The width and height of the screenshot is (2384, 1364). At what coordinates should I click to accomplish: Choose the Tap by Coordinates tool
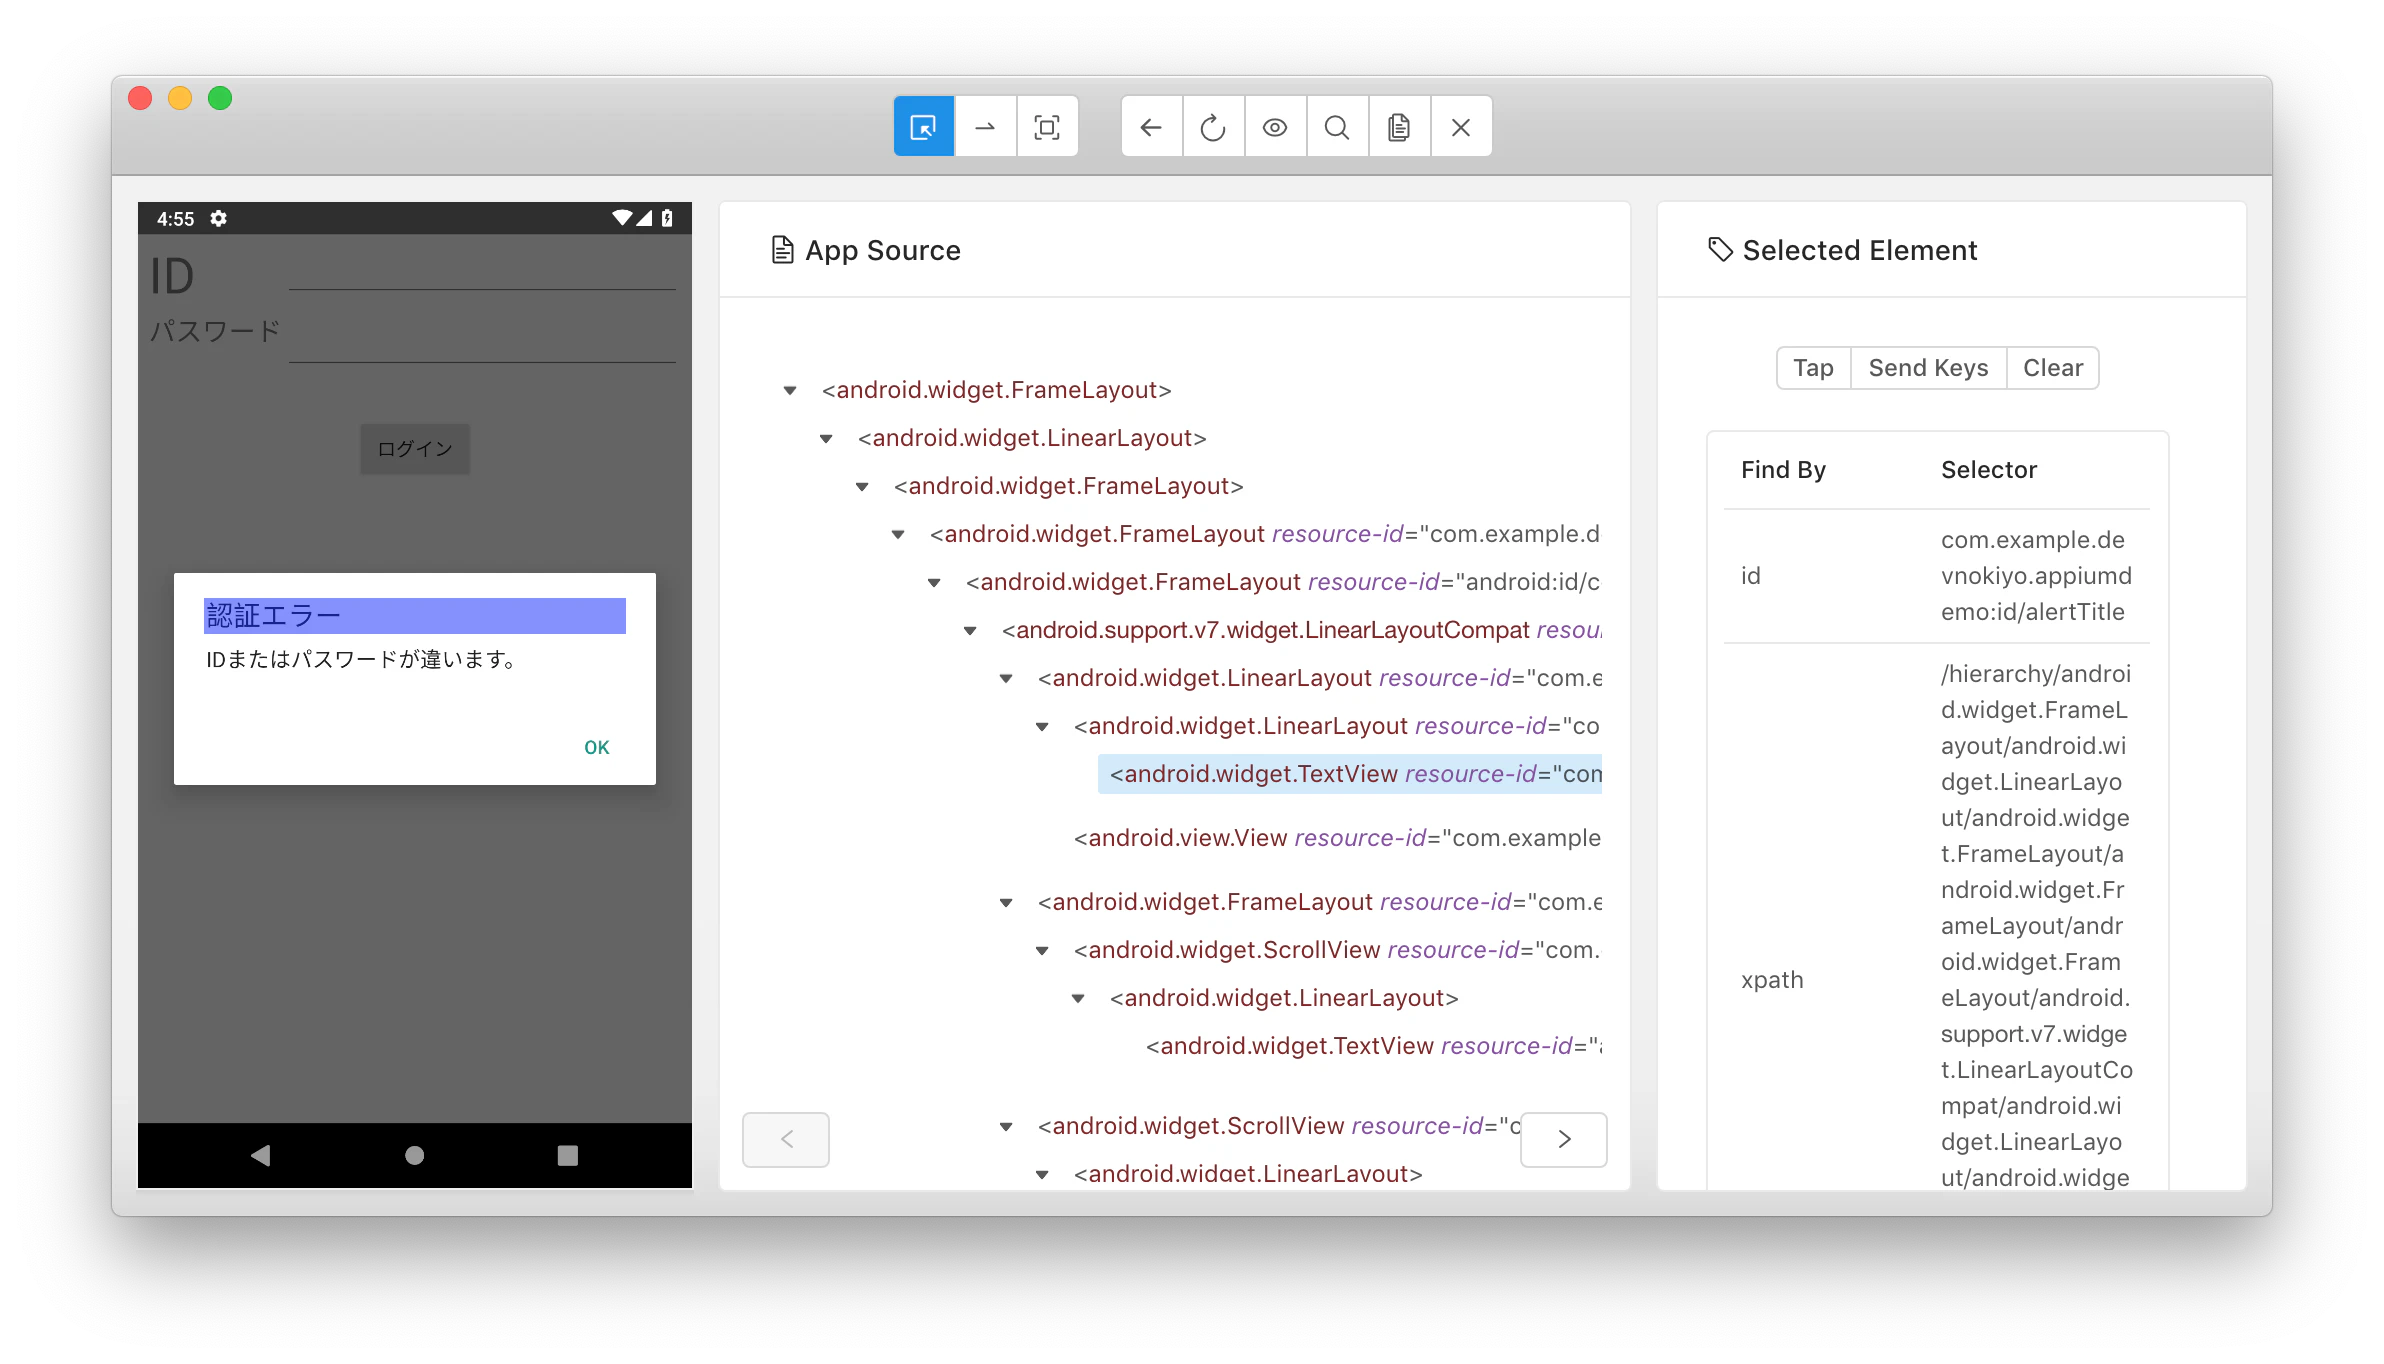click(x=1047, y=127)
